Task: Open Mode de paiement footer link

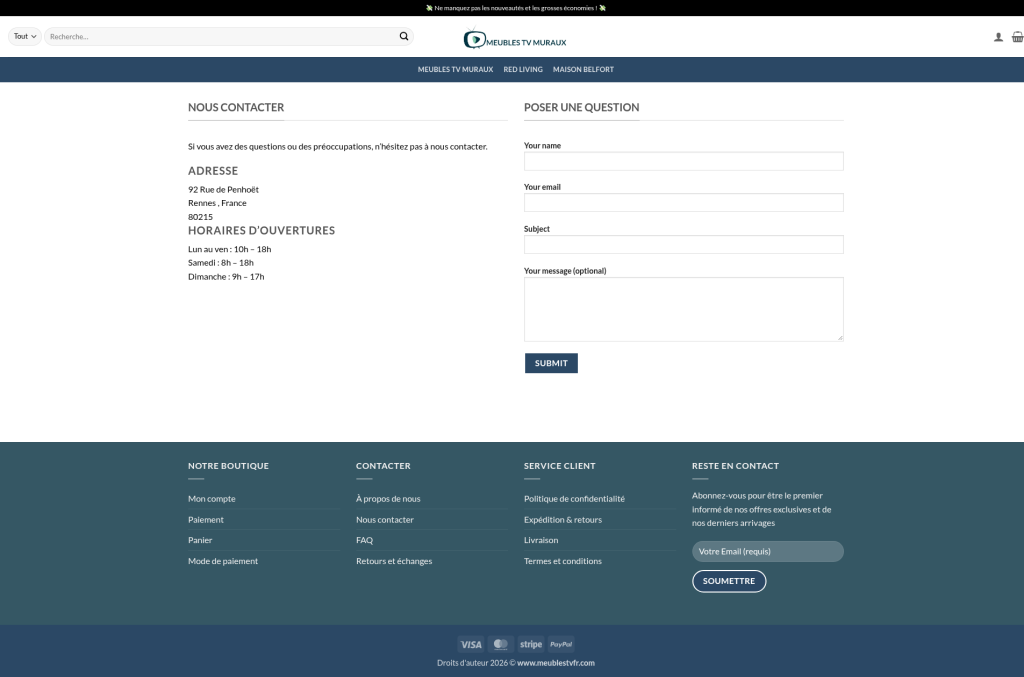Action: point(223,561)
